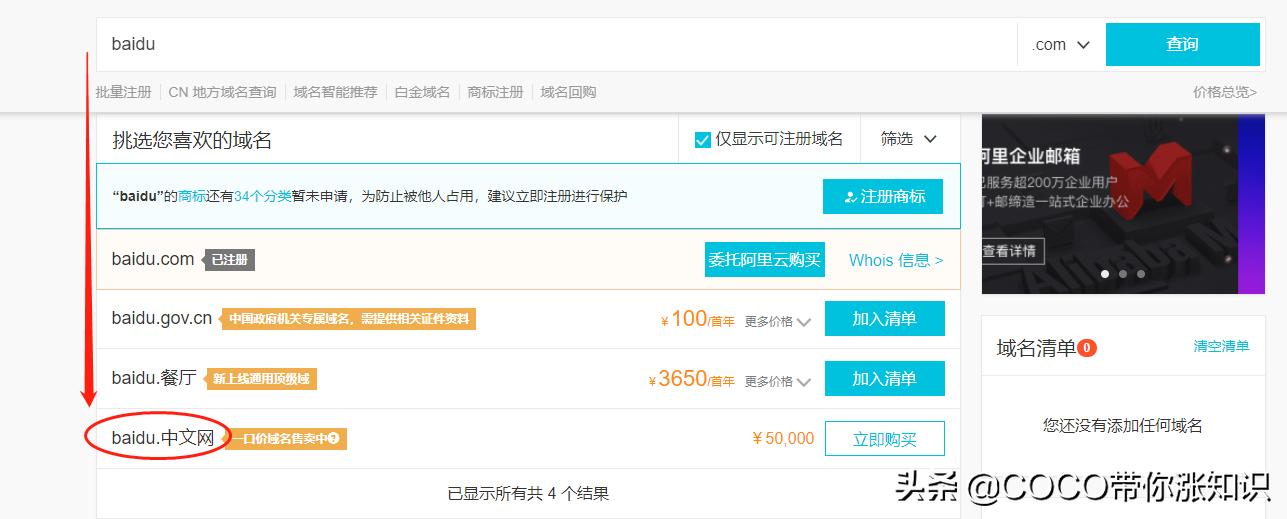Expand the 筛选 filter dropdown

point(908,139)
